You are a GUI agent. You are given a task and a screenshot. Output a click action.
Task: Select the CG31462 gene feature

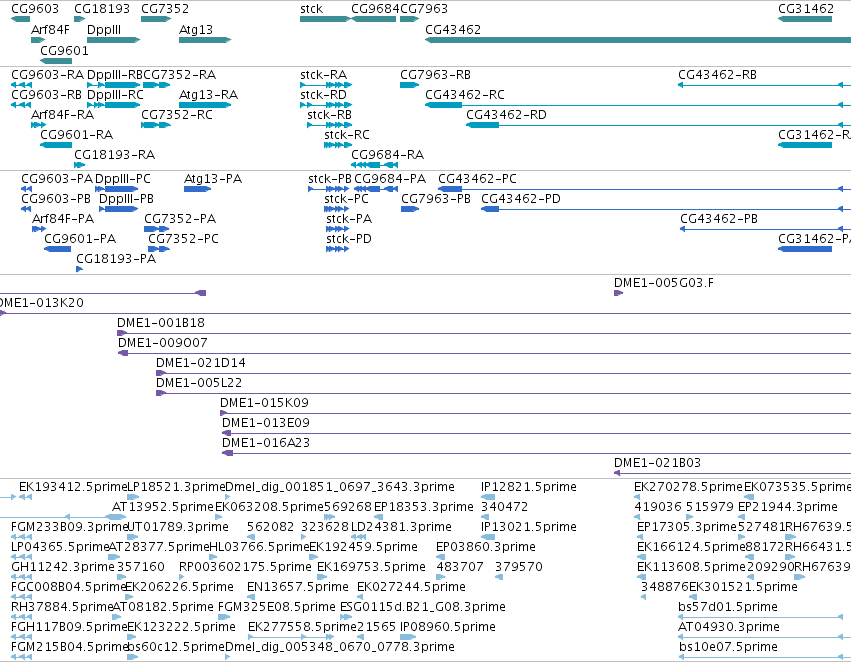point(805,19)
